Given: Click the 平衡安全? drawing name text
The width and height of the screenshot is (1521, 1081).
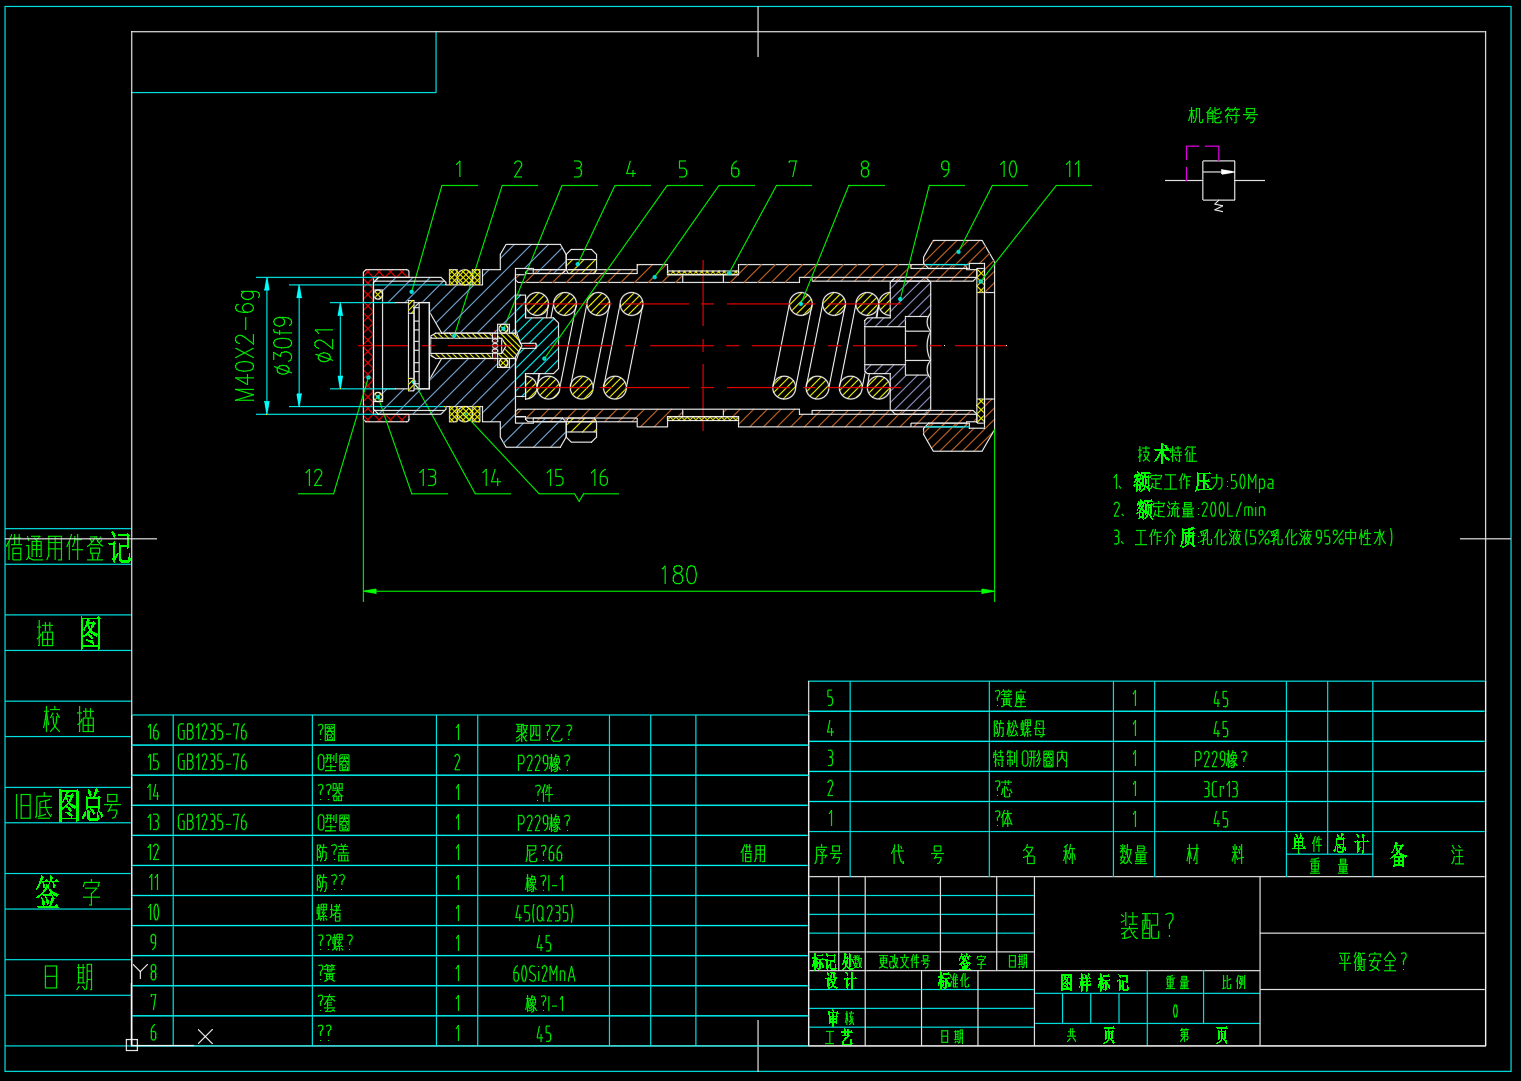Looking at the screenshot, I should (1373, 962).
